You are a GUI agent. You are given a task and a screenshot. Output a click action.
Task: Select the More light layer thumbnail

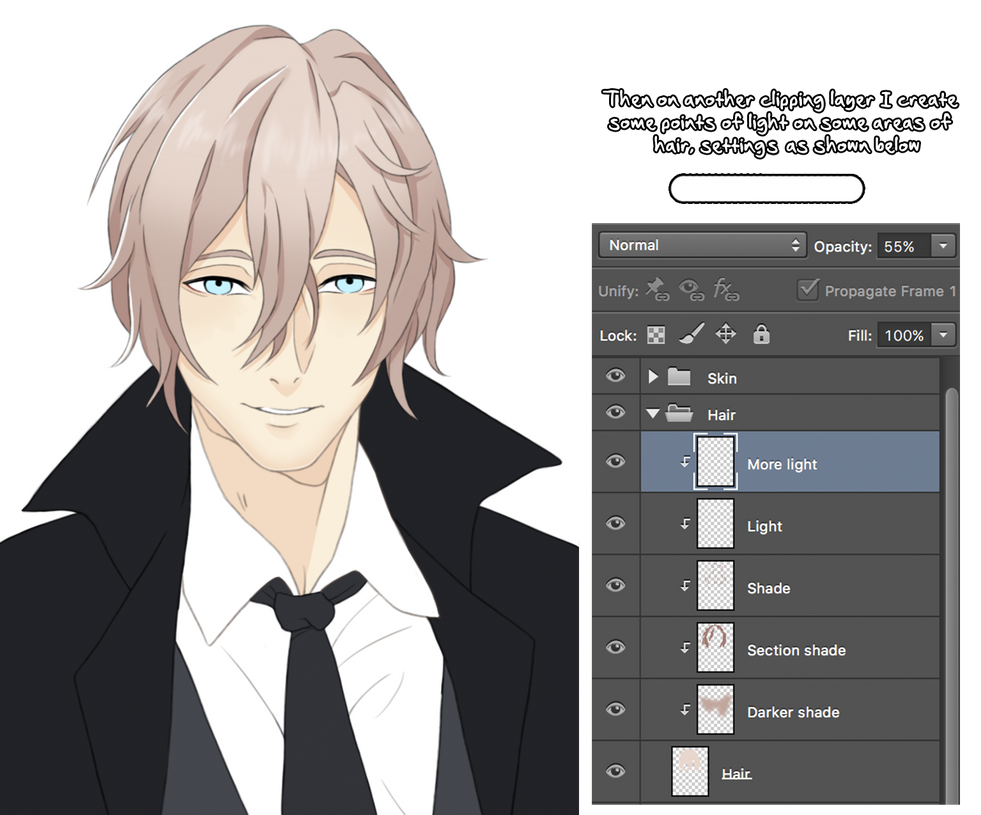[x=715, y=462]
